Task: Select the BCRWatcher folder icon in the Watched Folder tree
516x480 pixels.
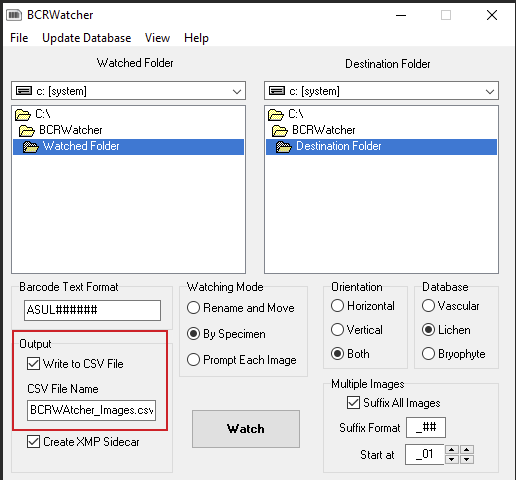Action: [27, 131]
